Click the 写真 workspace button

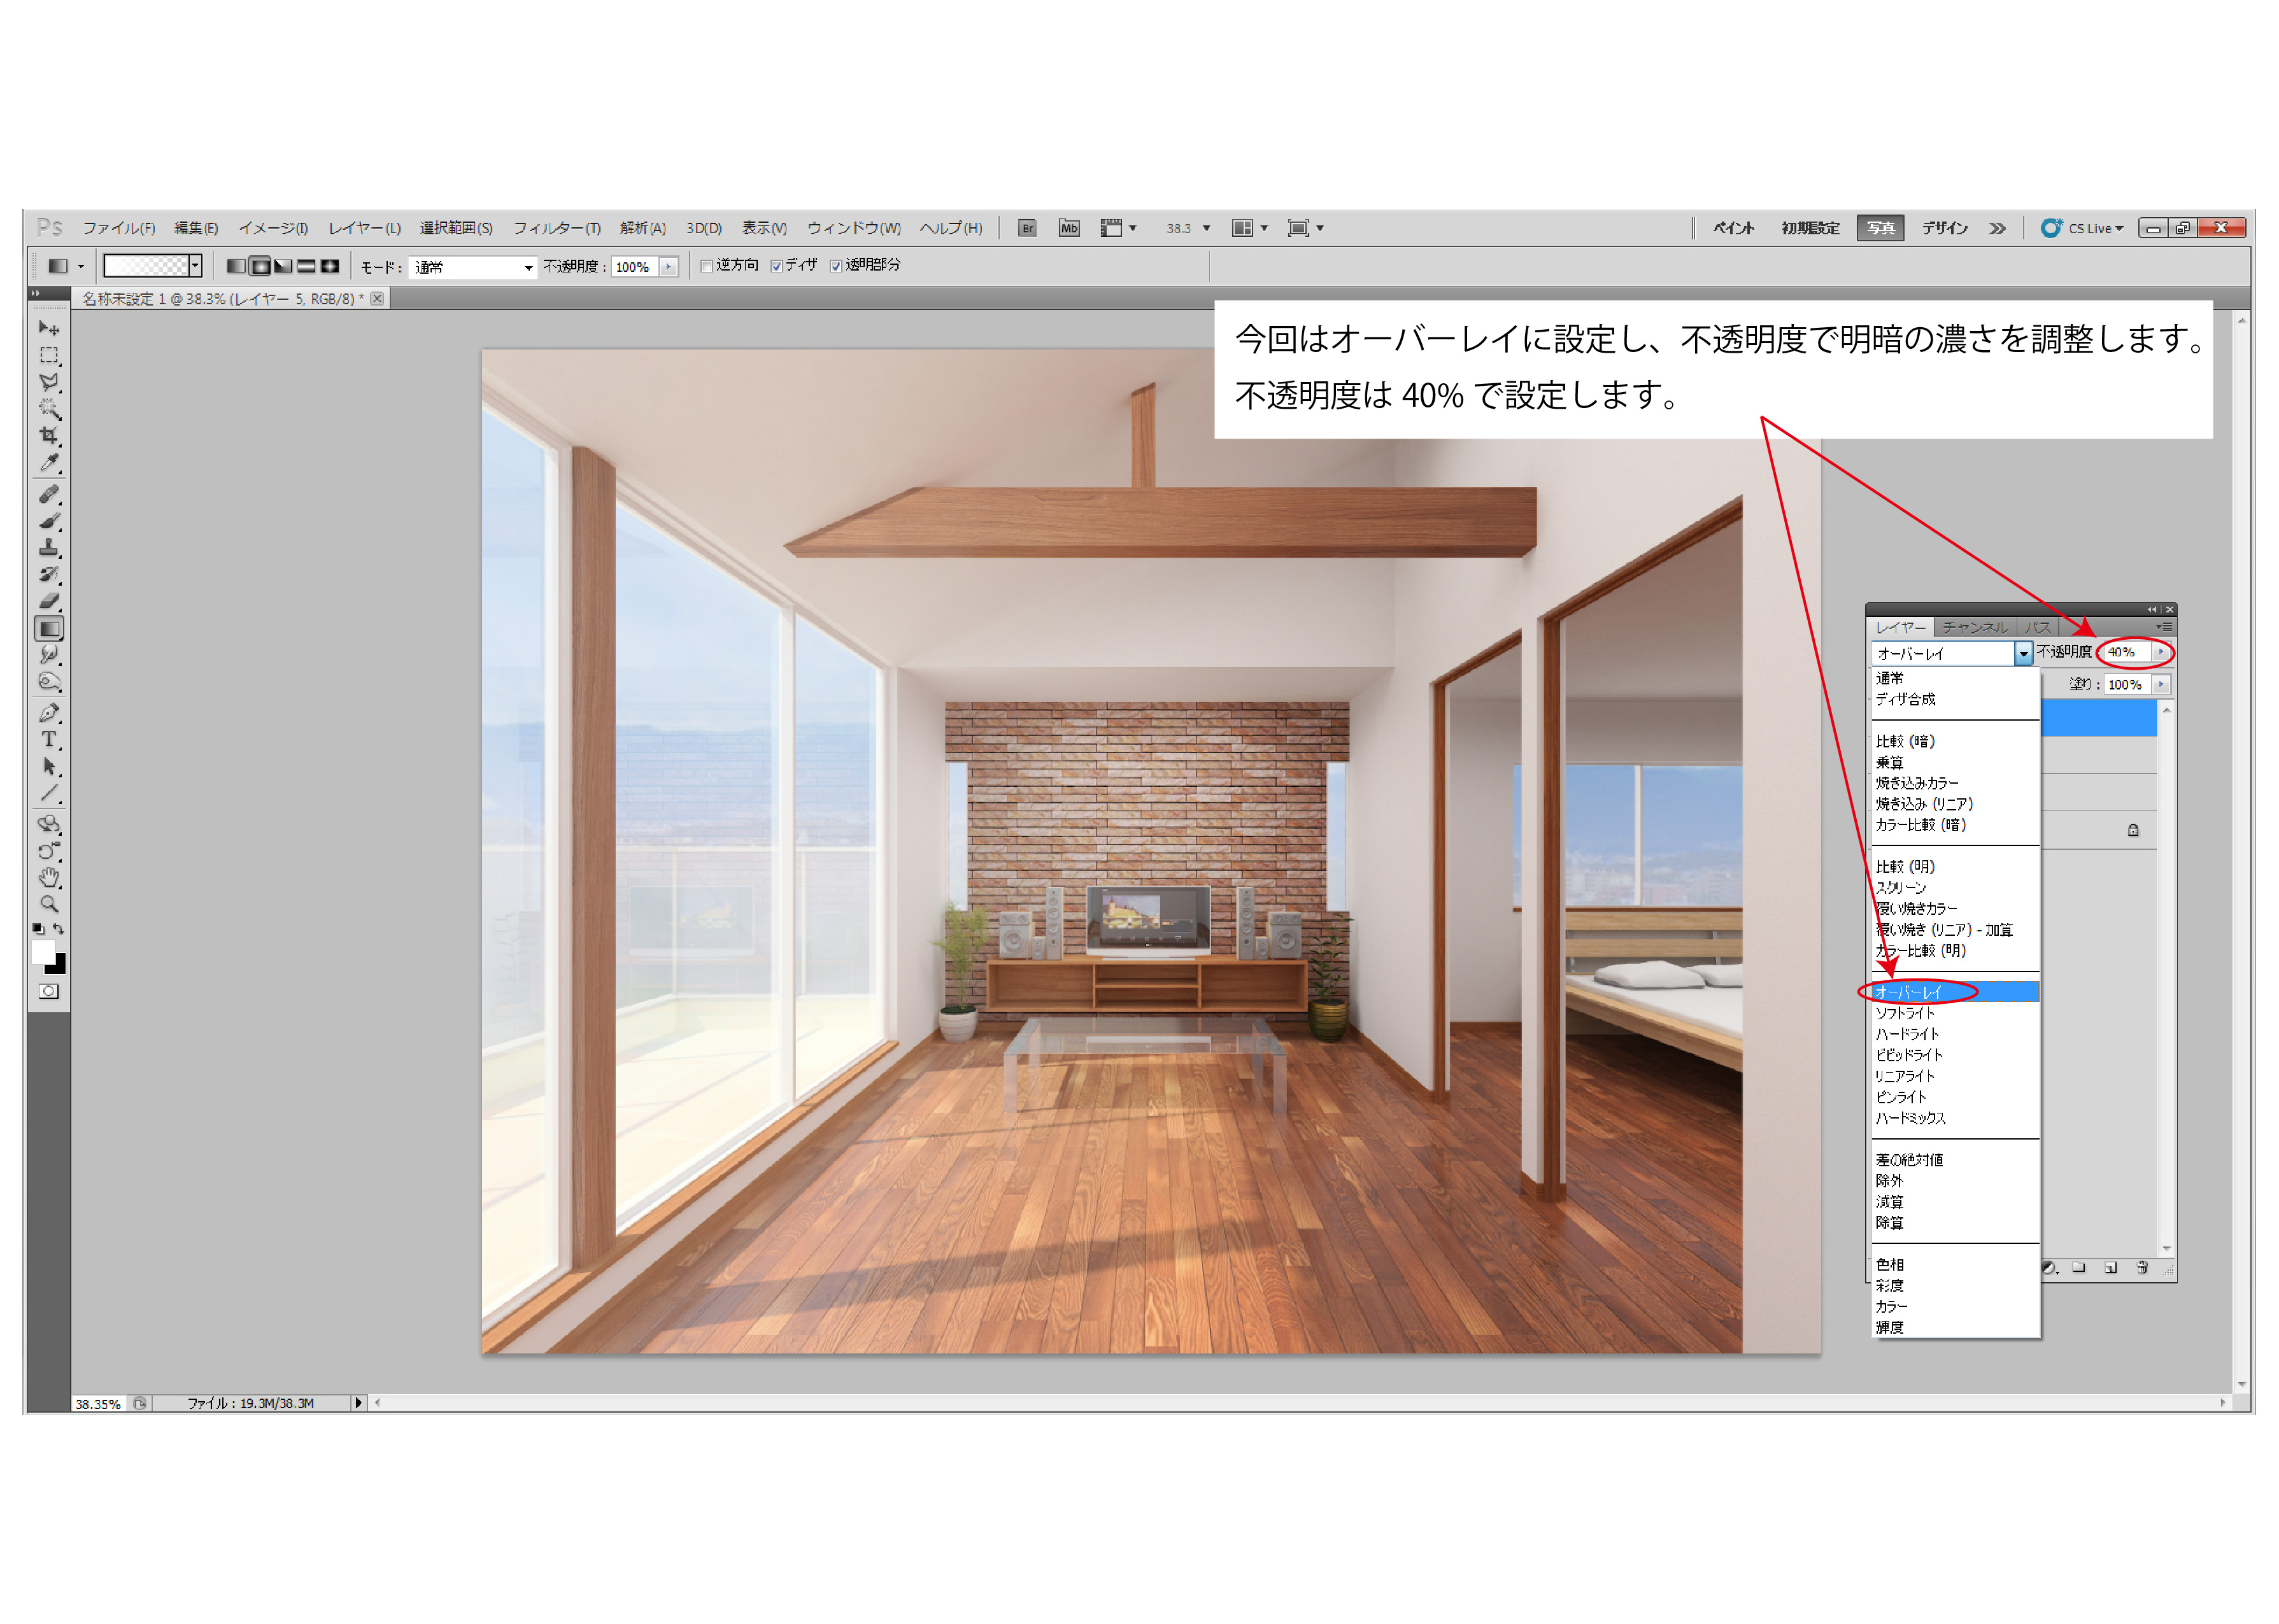click(1880, 228)
